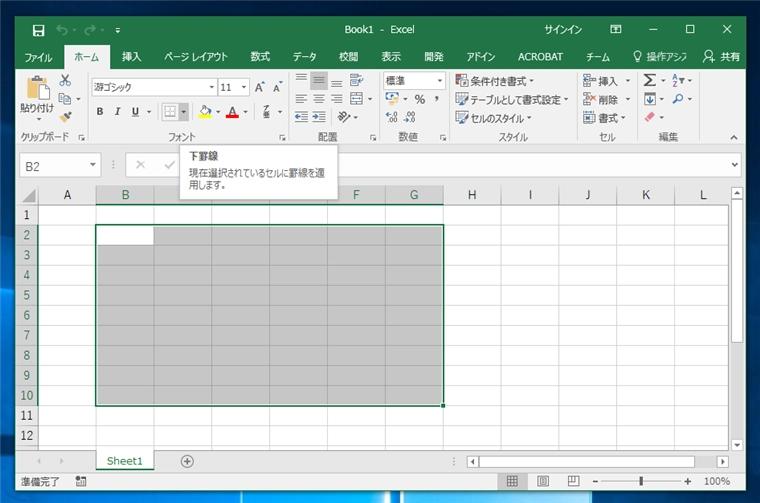Click the zoom slider handle
The width and height of the screenshot is (760, 503).
tap(641, 481)
